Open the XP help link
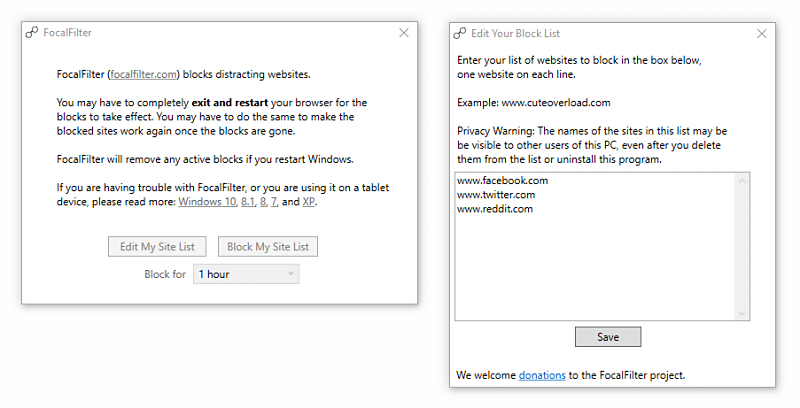The height and width of the screenshot is (408, 800). click(x=308, y=201)
